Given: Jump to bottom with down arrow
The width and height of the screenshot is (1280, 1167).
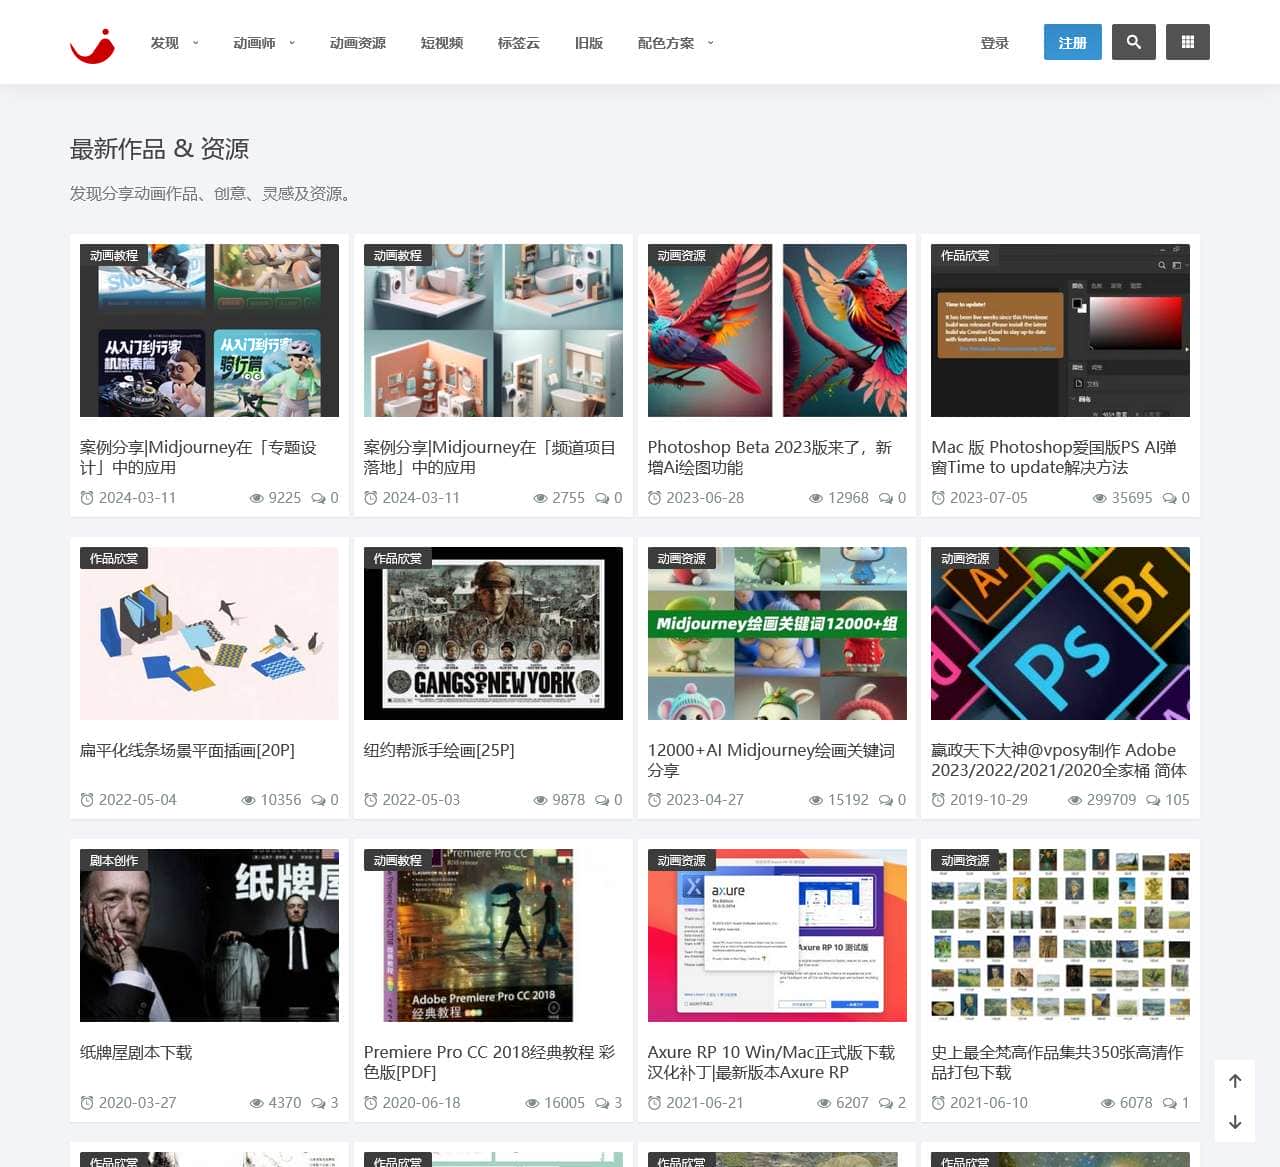Looking at the screenshot, I should 1235,1122.
